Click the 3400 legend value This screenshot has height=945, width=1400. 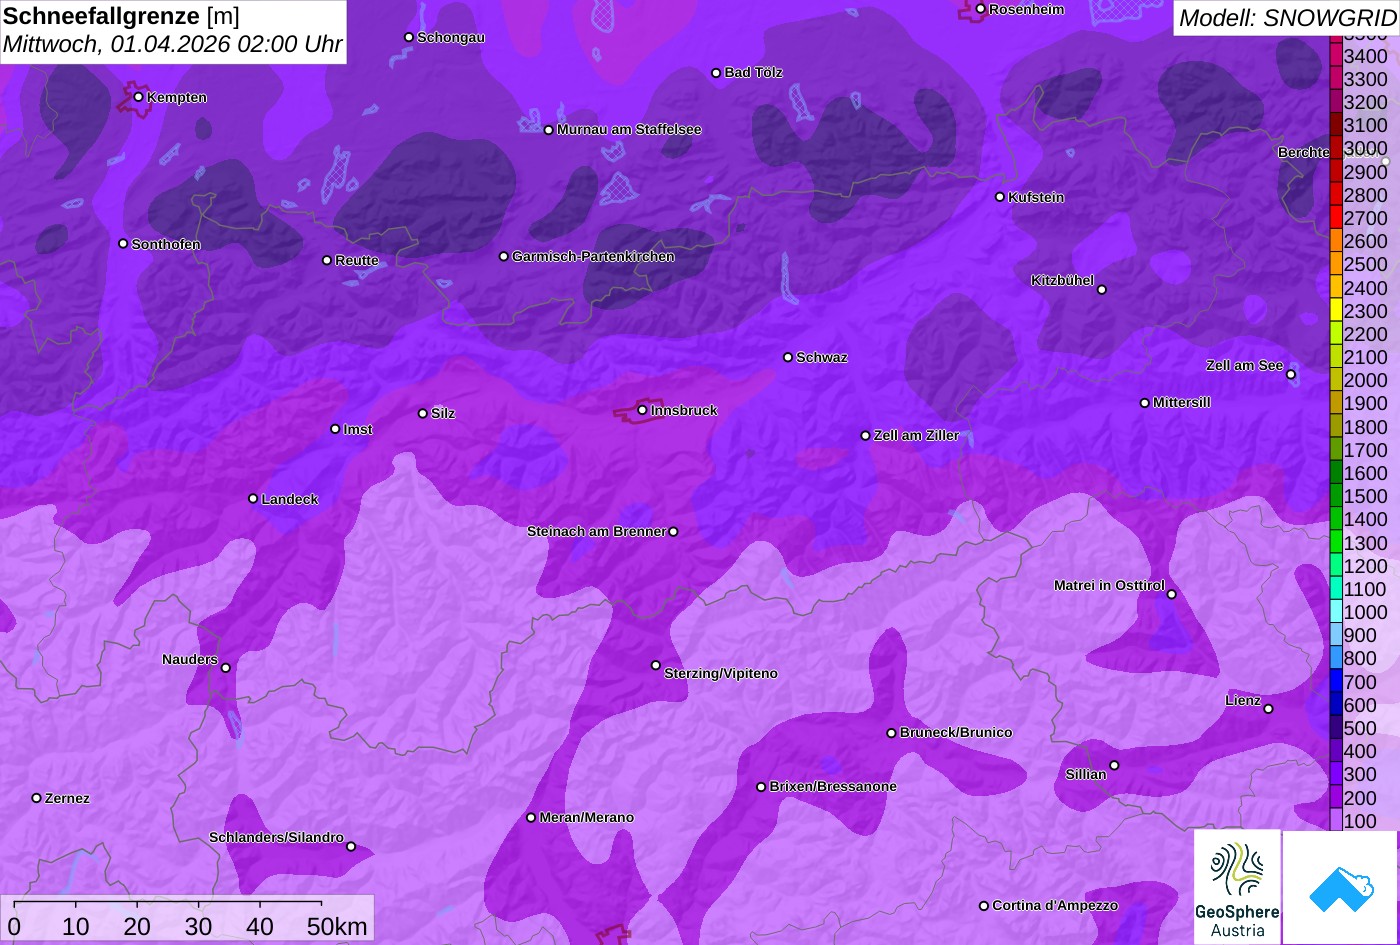tap(1366, 56)
